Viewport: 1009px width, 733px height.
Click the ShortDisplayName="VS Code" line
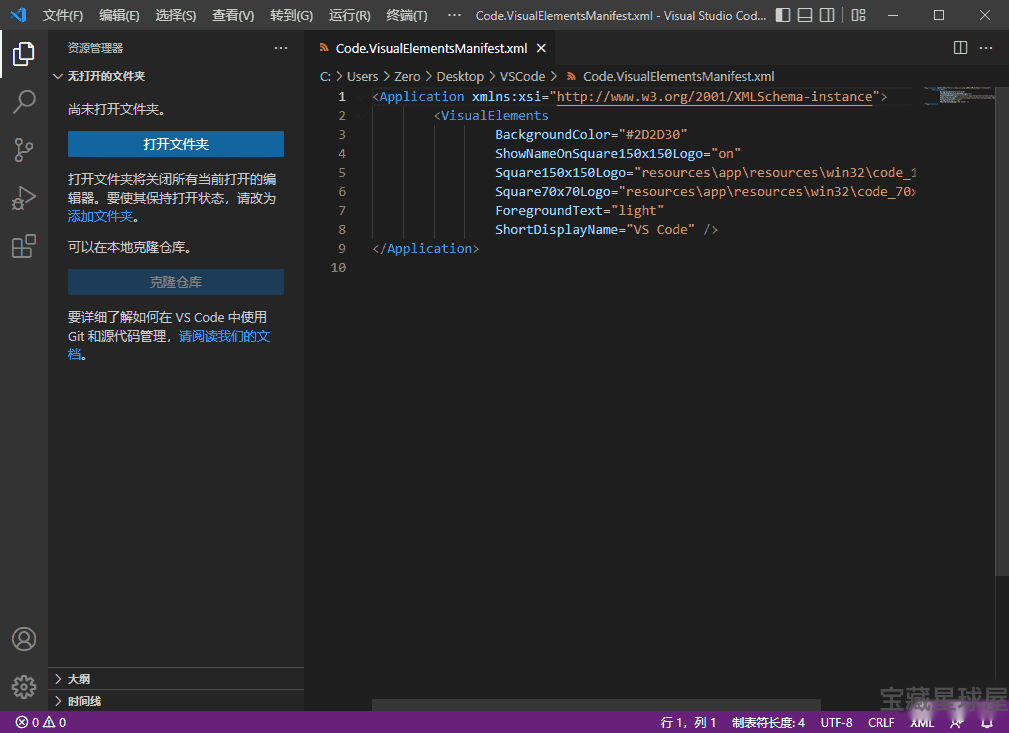606,230
